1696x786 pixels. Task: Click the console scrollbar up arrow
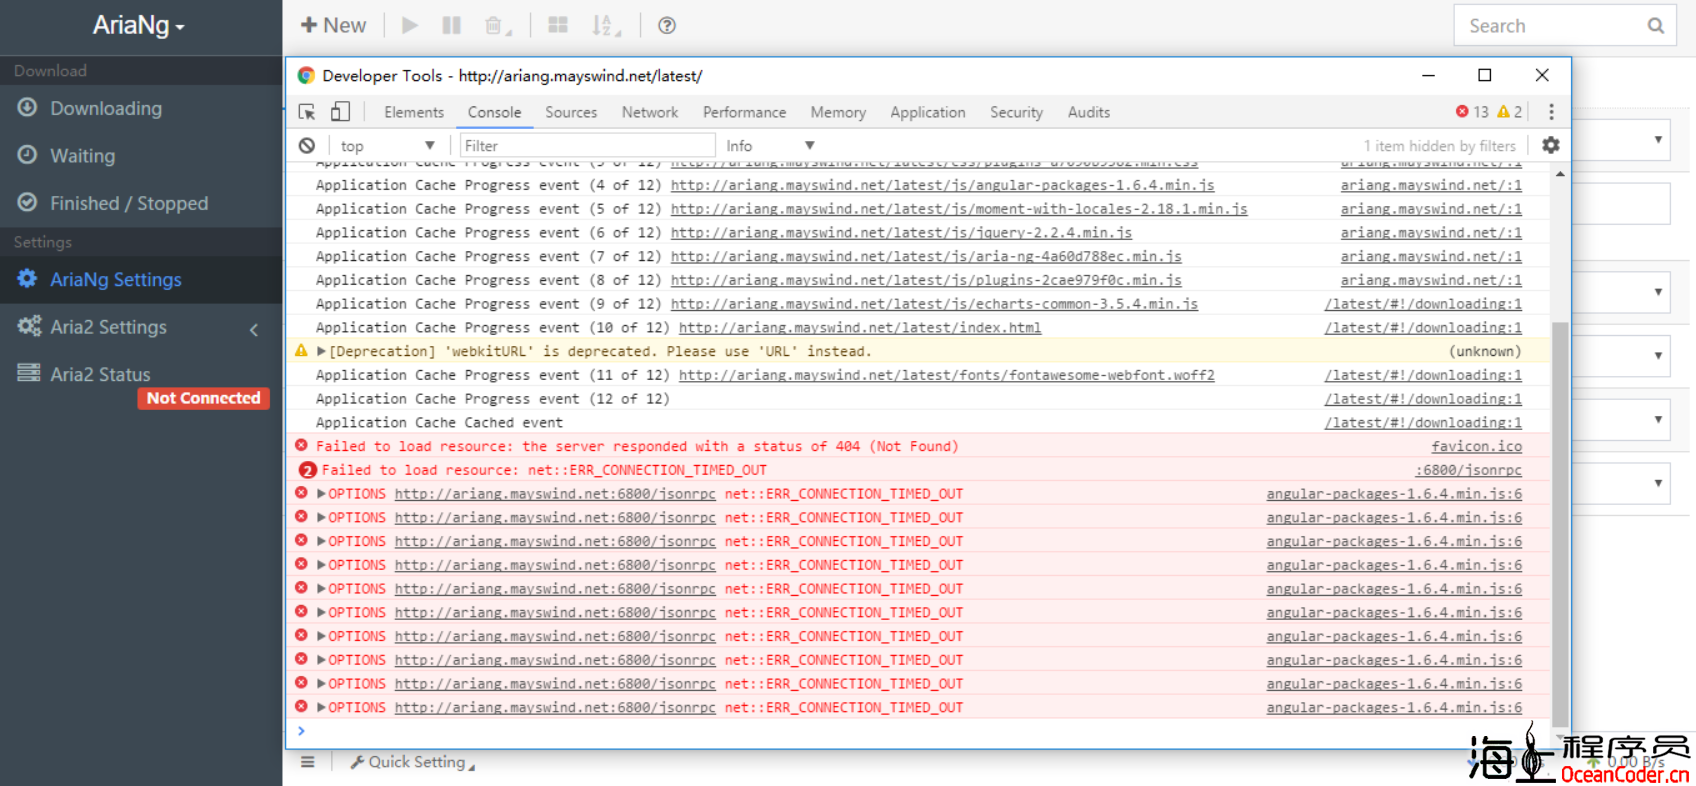pyautogui.click(x=1560, y=174)
